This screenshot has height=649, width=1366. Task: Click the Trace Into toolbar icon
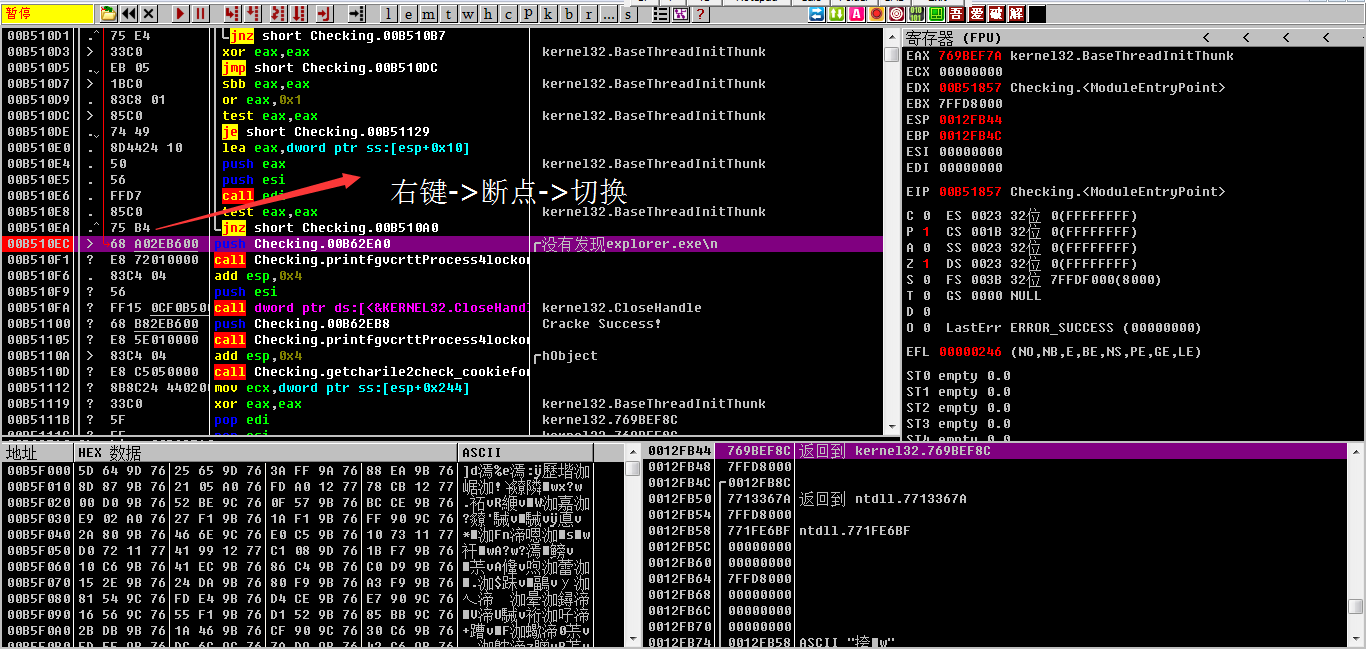[x=278, y=14]
